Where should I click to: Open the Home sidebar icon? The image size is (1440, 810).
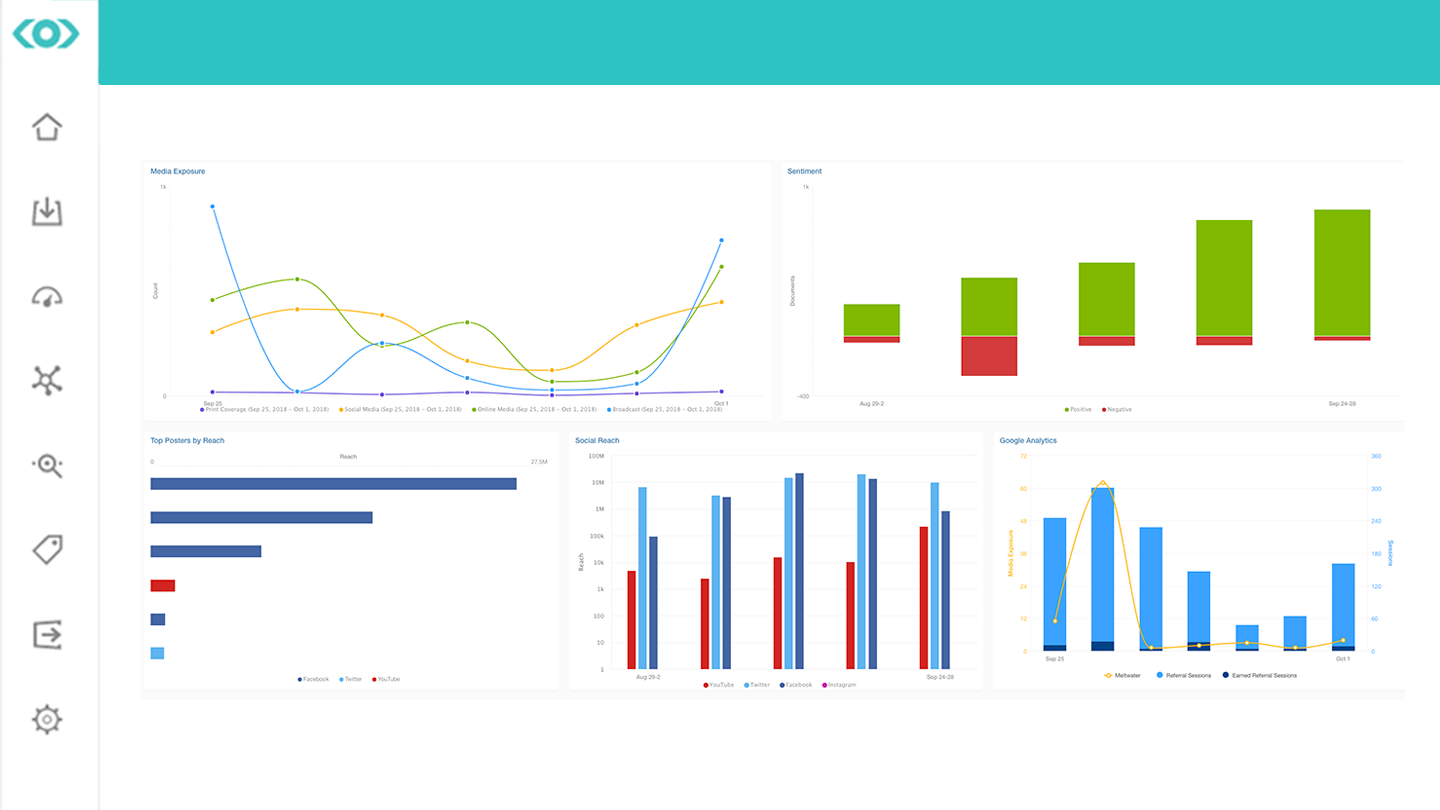46,128
